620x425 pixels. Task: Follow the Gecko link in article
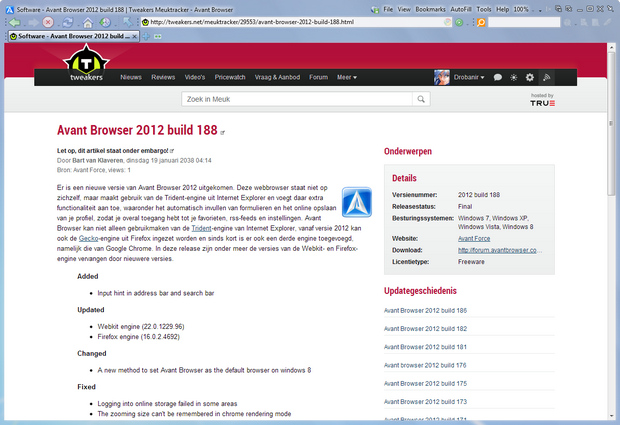point(89,238)
